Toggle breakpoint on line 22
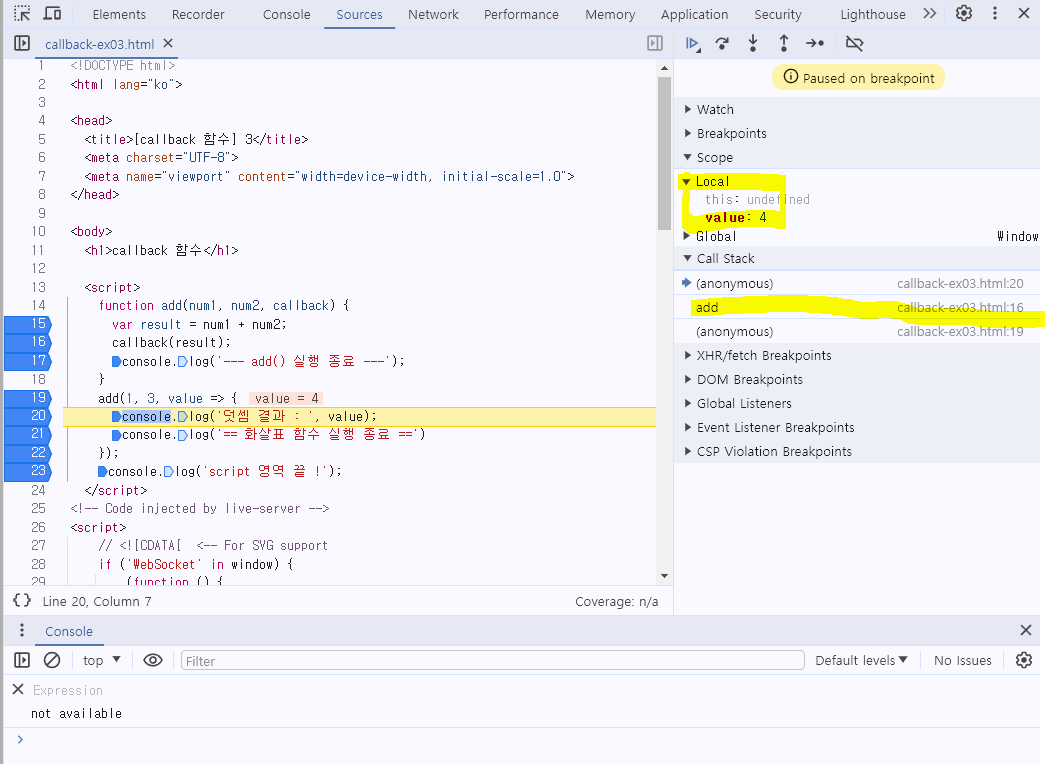 click(x=28, y=453)
